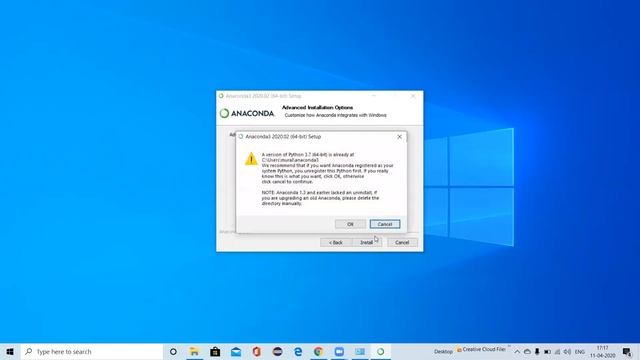Open the volume speaker tray icon
This screenshot has width=640, height=360.
pyautogui.click(x=567, y=351)
